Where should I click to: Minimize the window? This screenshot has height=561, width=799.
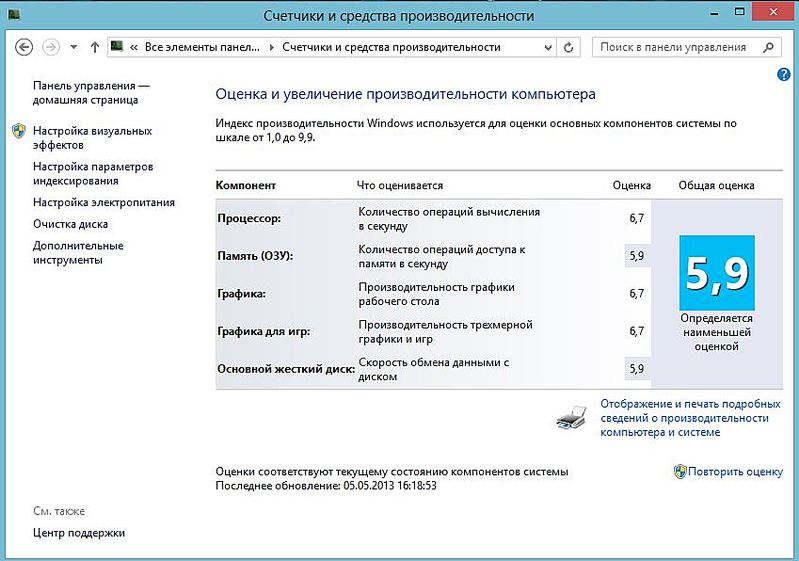click(714, 12)
